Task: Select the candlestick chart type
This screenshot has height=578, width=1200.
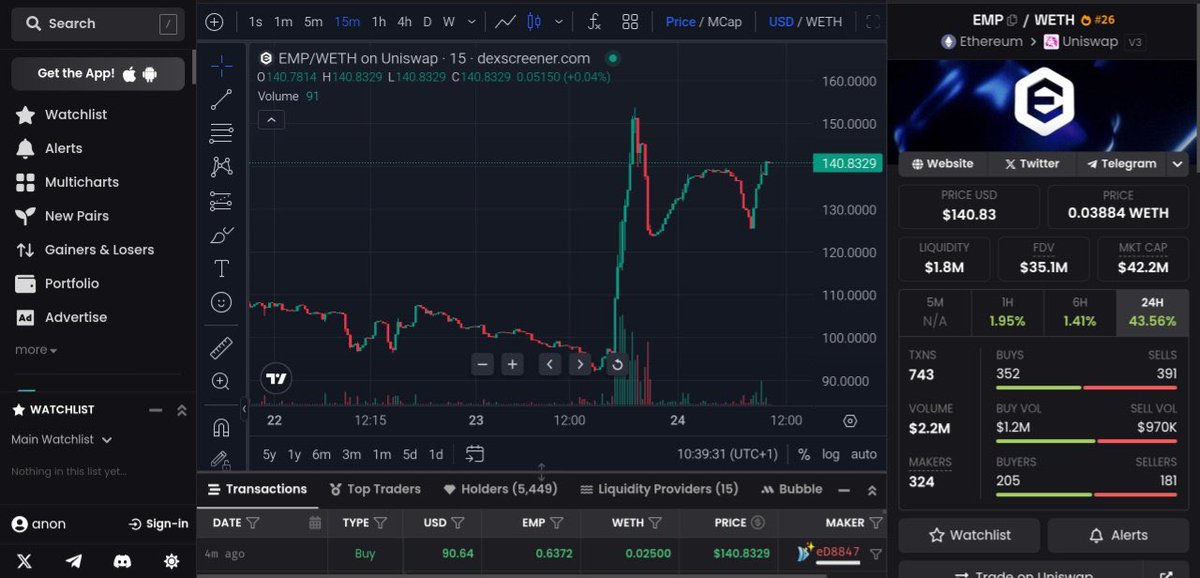Action: click(534, 21)
